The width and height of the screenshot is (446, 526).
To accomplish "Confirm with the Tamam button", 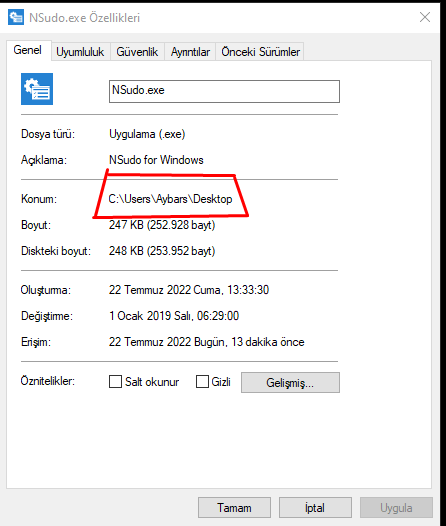I will coord(234,508).
